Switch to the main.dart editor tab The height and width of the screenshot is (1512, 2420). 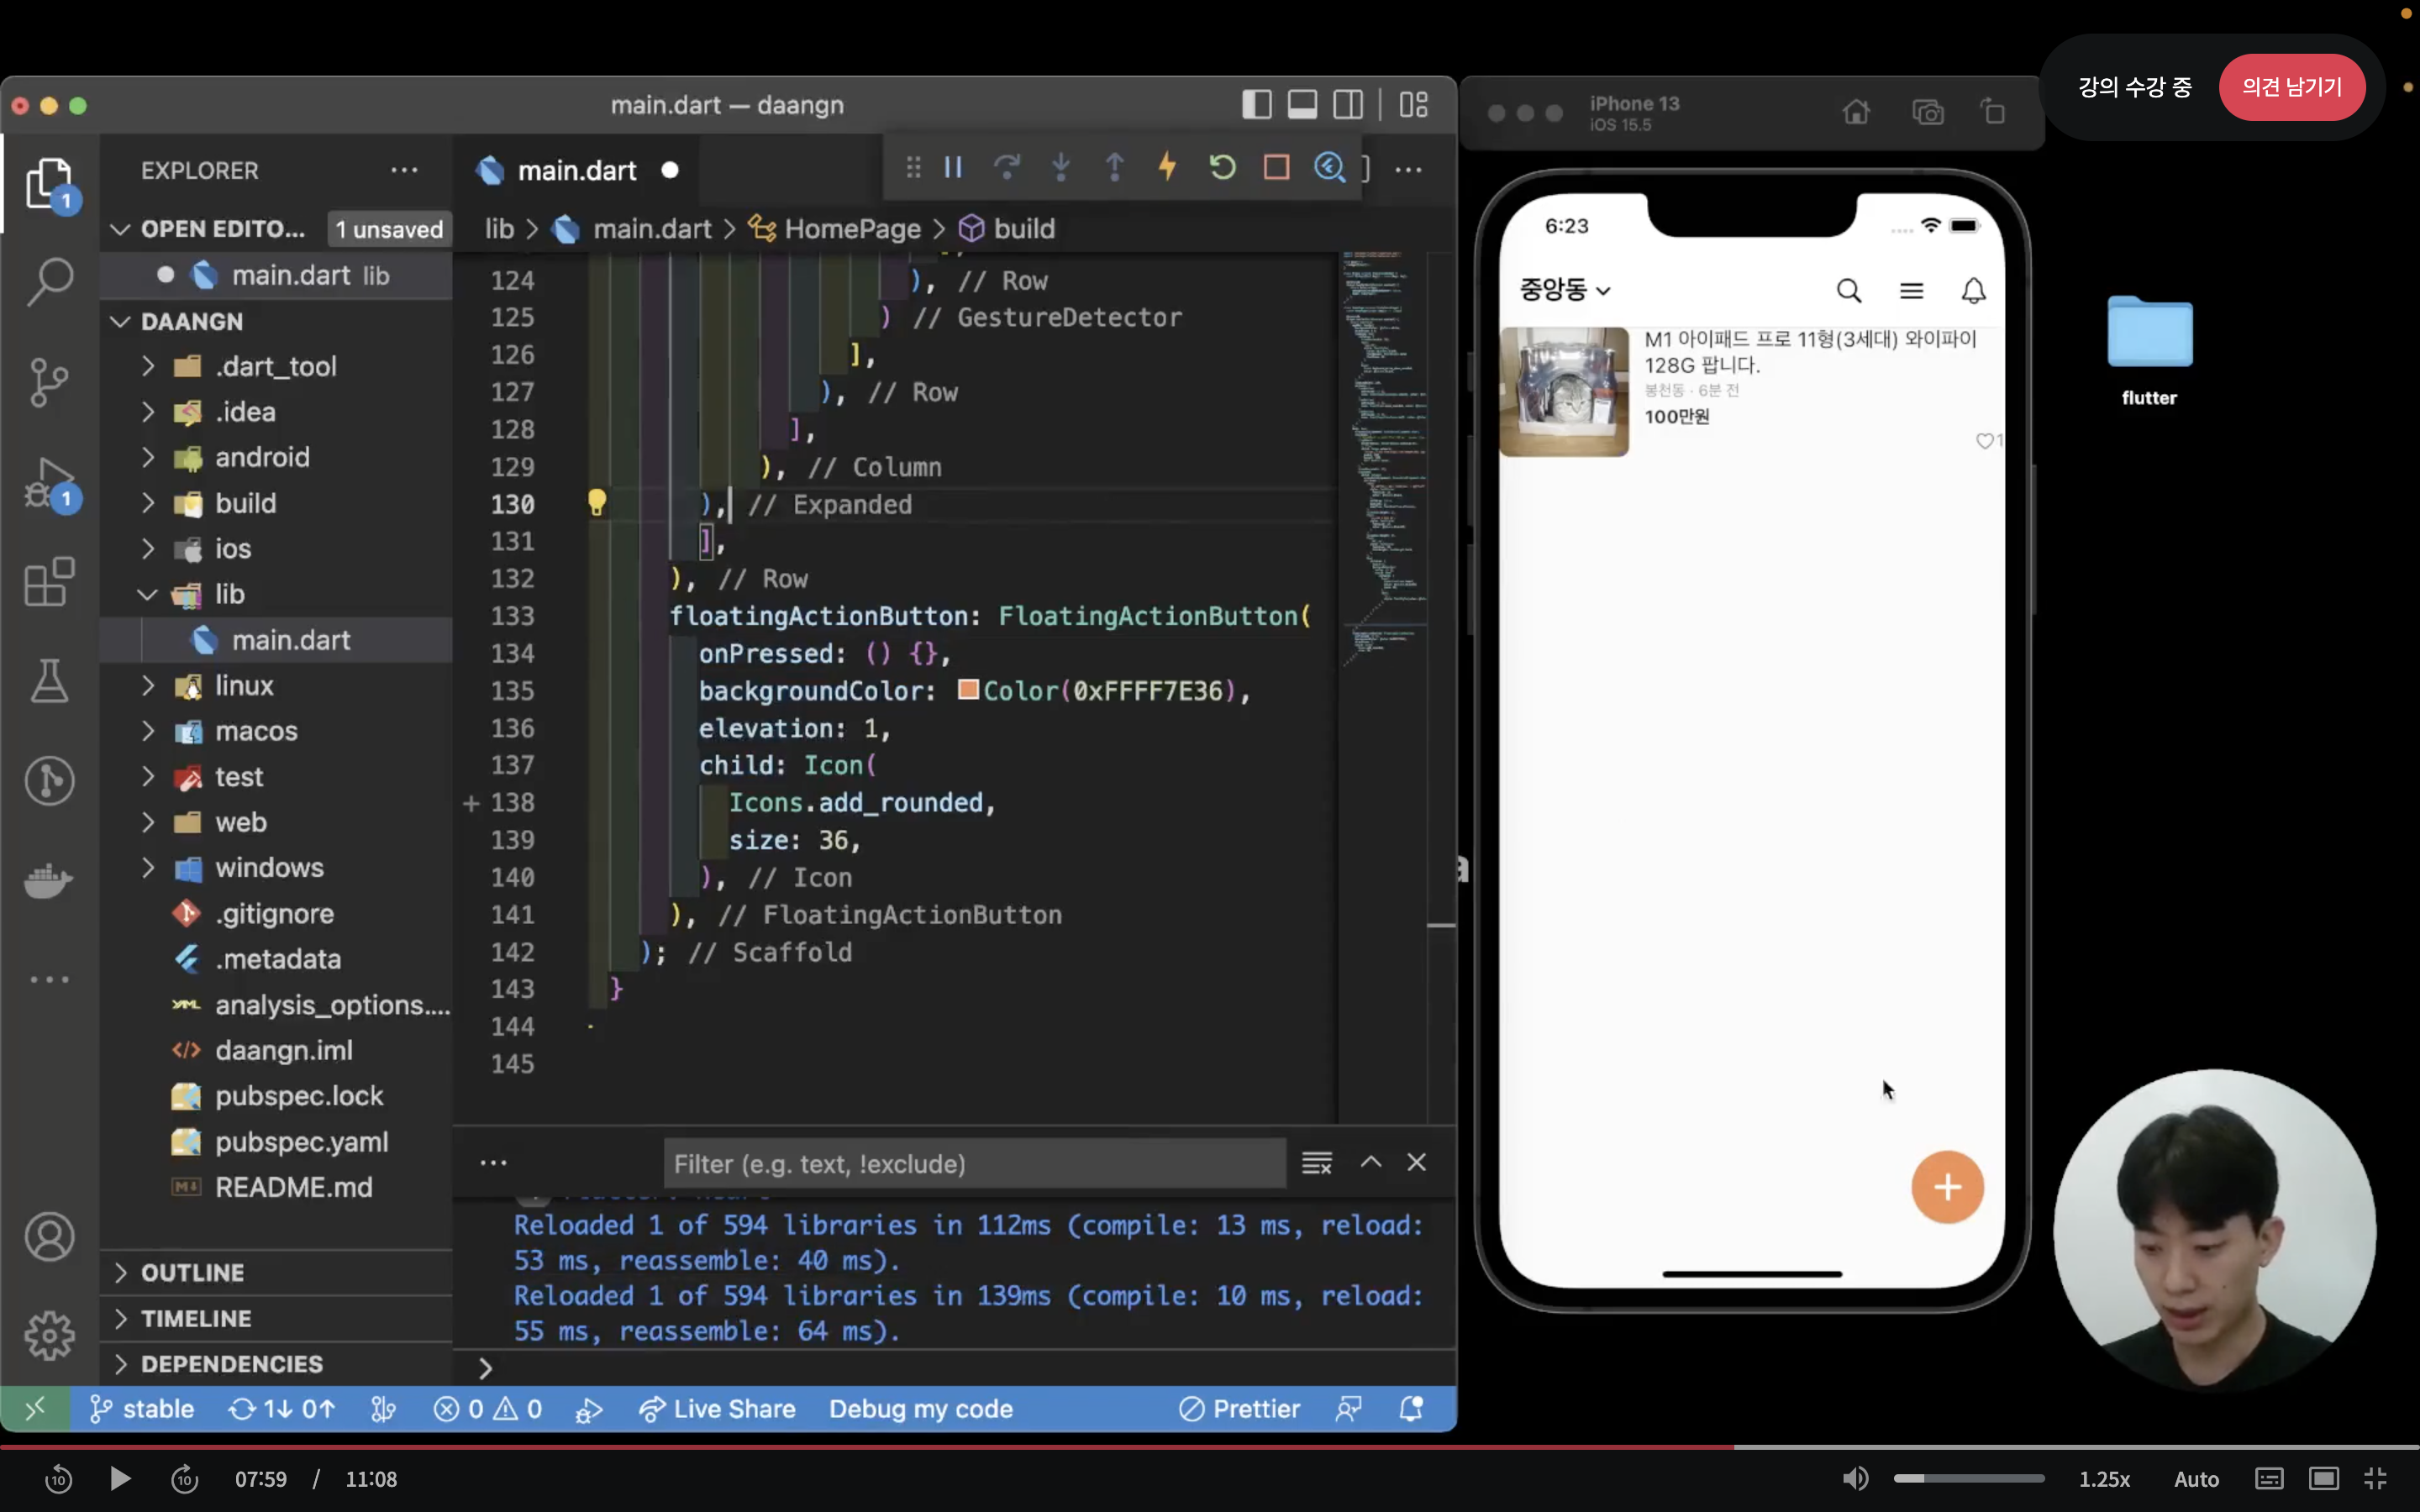pyautogui.click(x=577, y=171)
